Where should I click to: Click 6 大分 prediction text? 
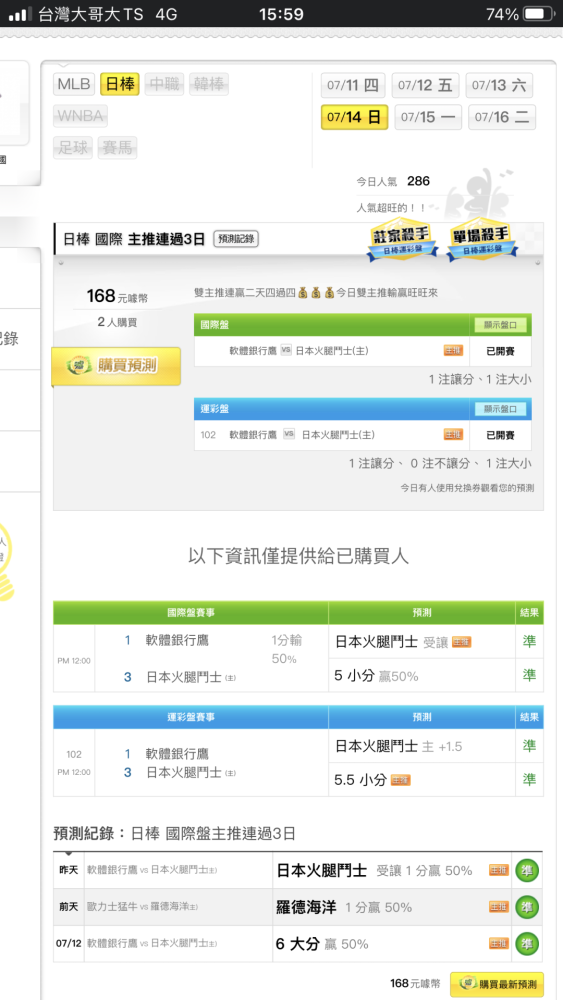coord(297,944)
